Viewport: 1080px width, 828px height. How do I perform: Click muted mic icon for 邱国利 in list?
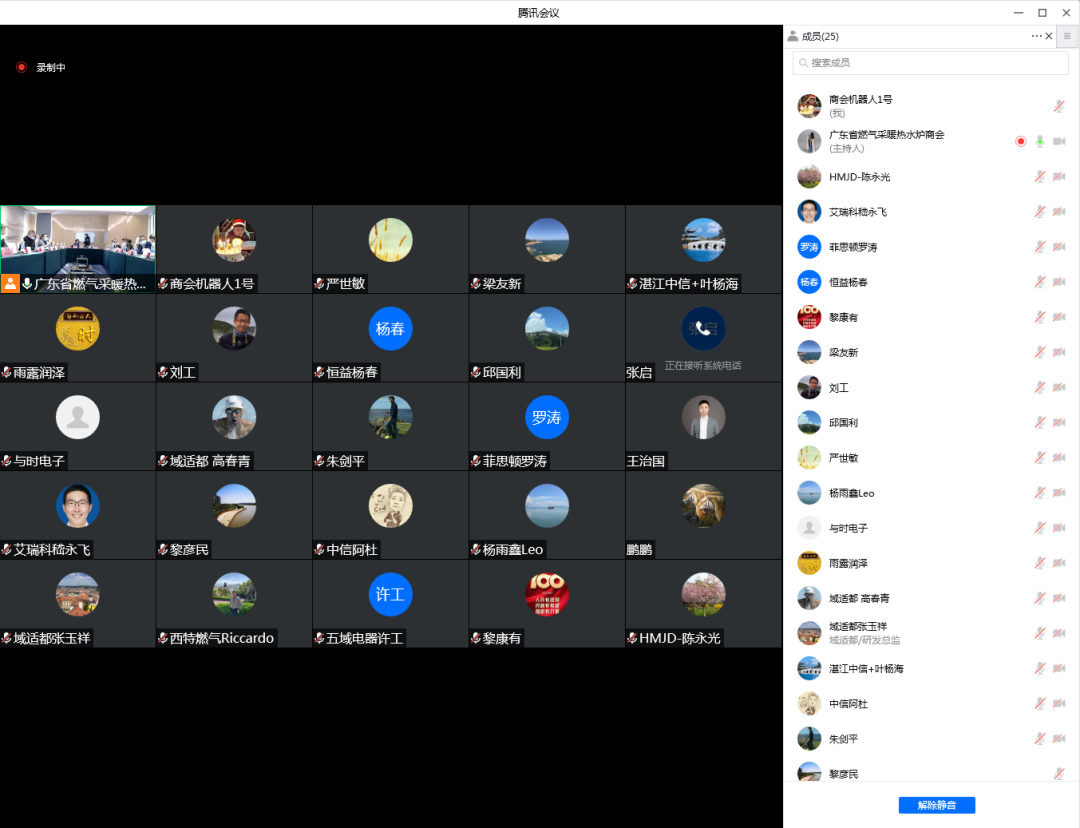1040,422
